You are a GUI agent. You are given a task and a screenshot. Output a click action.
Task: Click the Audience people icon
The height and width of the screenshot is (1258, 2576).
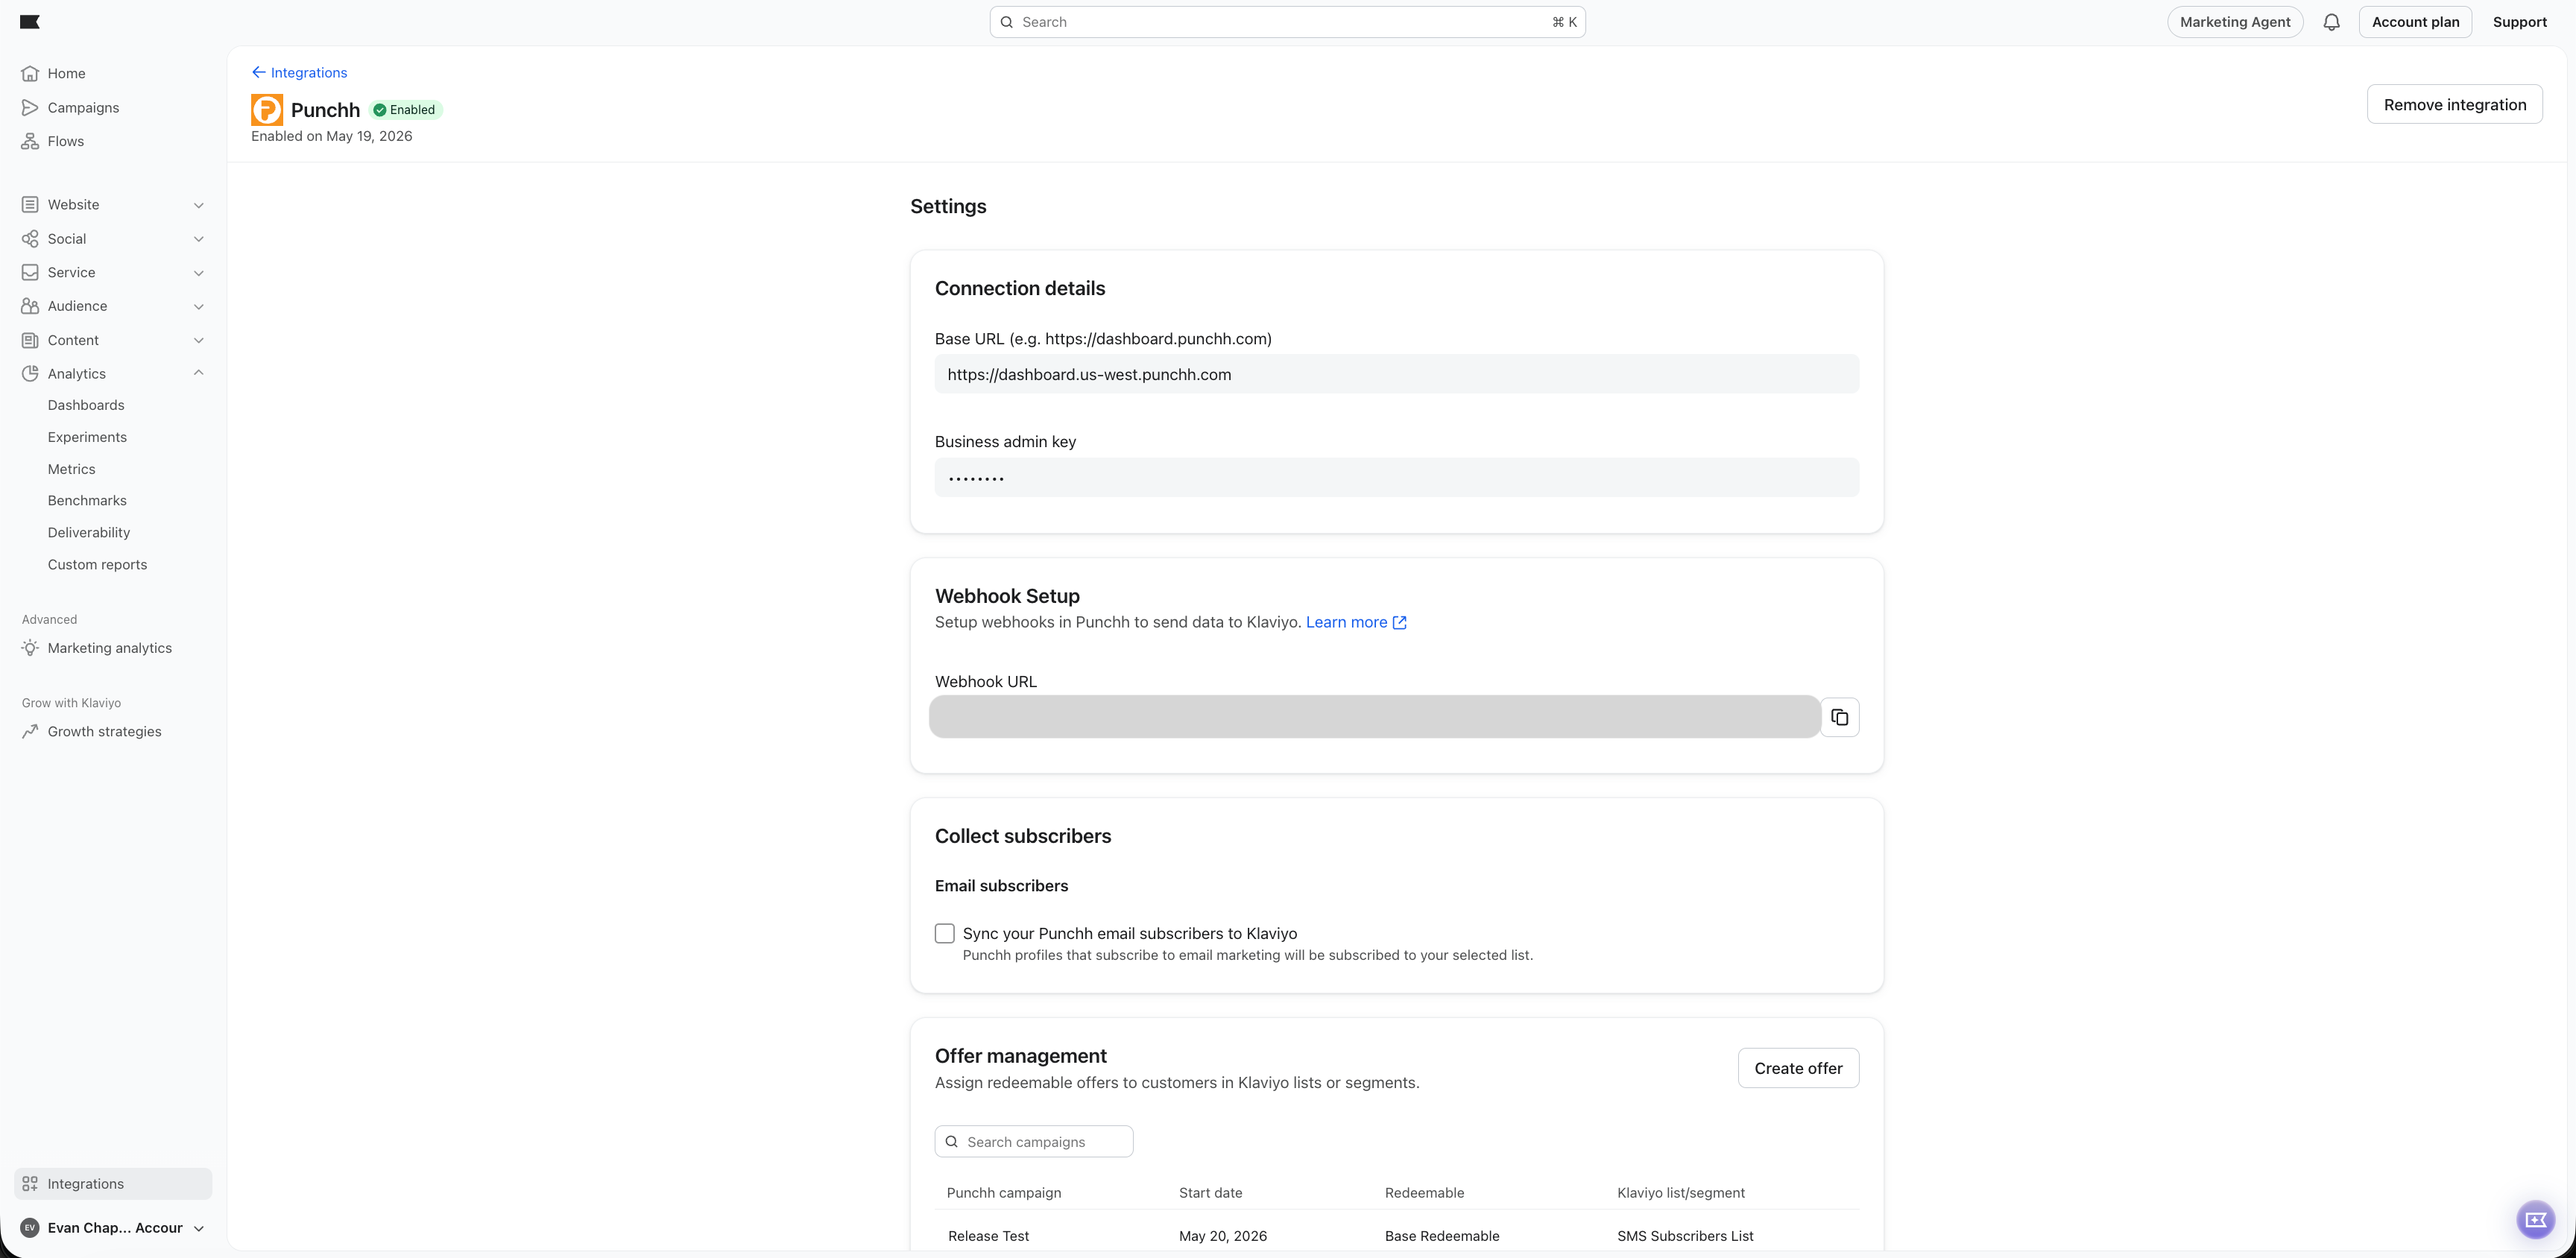pos(30,306)
